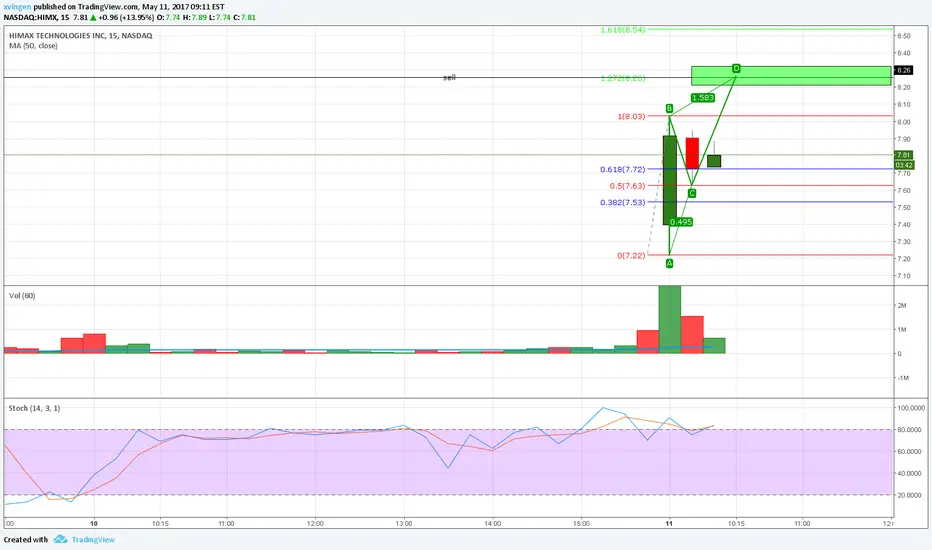Select the red candle
932x550 pixels.
pyautogui.click(x=692, y=153)
